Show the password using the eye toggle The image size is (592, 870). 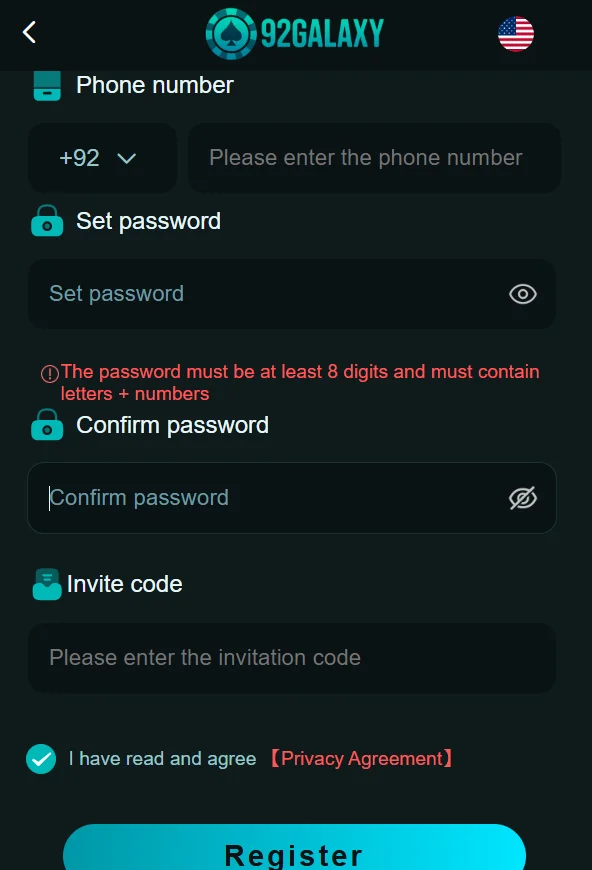pos(522,294)
